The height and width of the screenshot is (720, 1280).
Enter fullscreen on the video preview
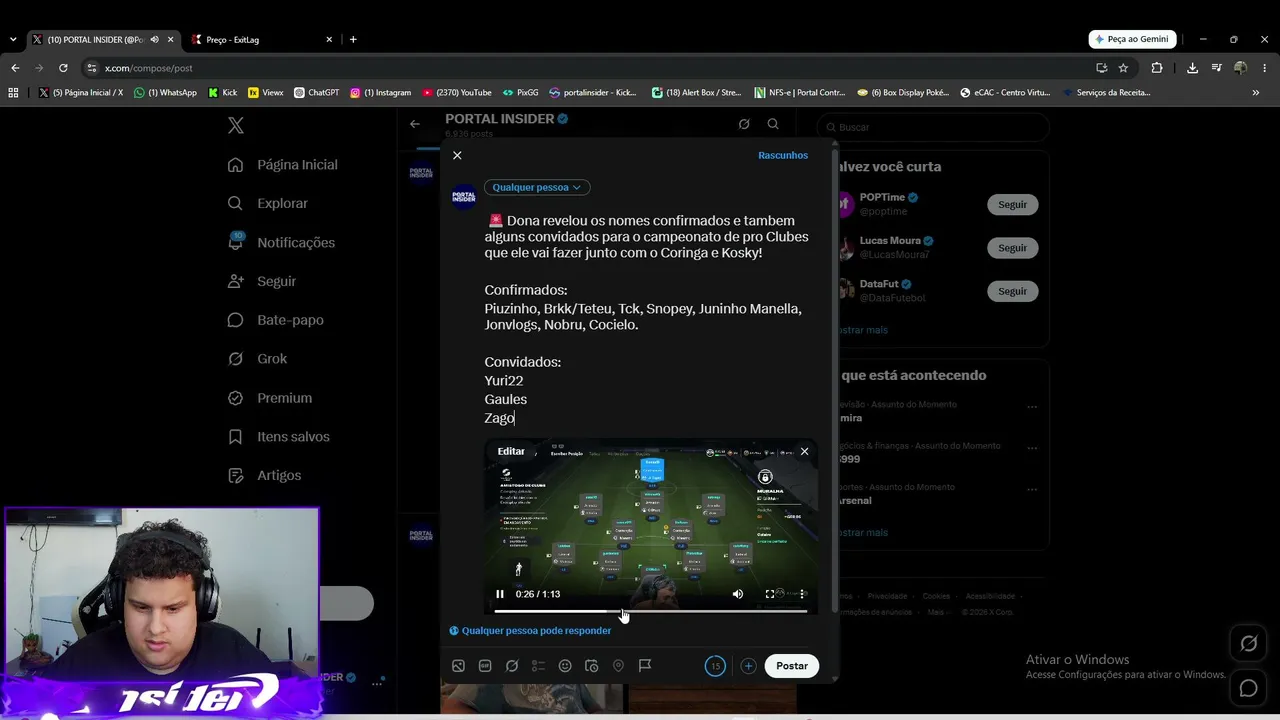click(770, 594)
